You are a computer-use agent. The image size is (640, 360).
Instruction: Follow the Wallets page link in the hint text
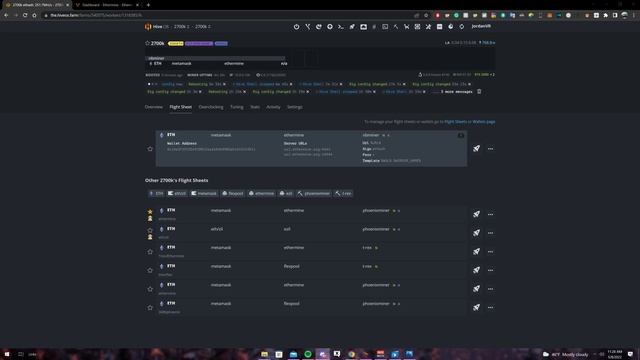[484, 122]
